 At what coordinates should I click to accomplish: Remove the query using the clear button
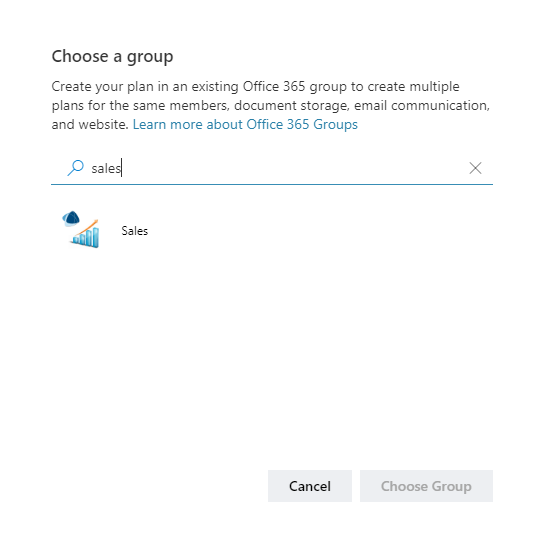(x=475, y=168)
